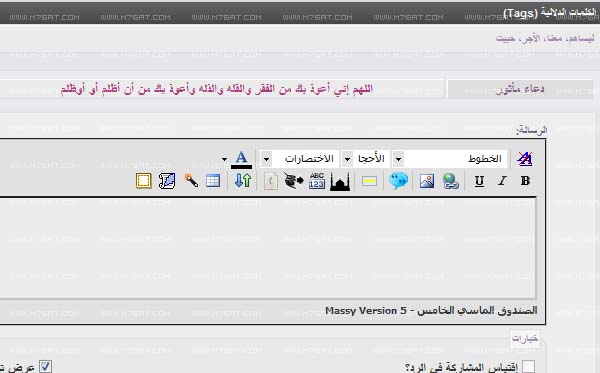This screenshot has width=600, height=373.
Task: Open the tag link حييت
Action: (x=506, y=38)
